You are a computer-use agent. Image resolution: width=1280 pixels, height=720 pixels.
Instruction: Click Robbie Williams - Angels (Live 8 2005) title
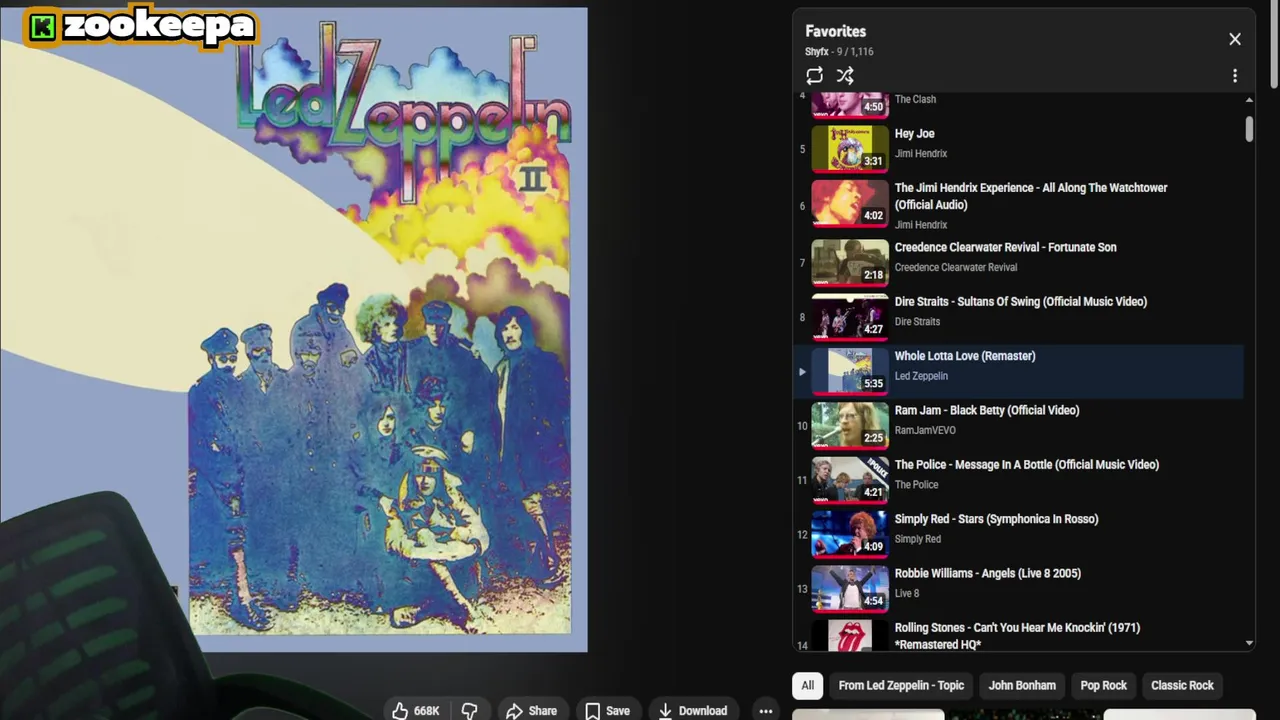(987, 573)
